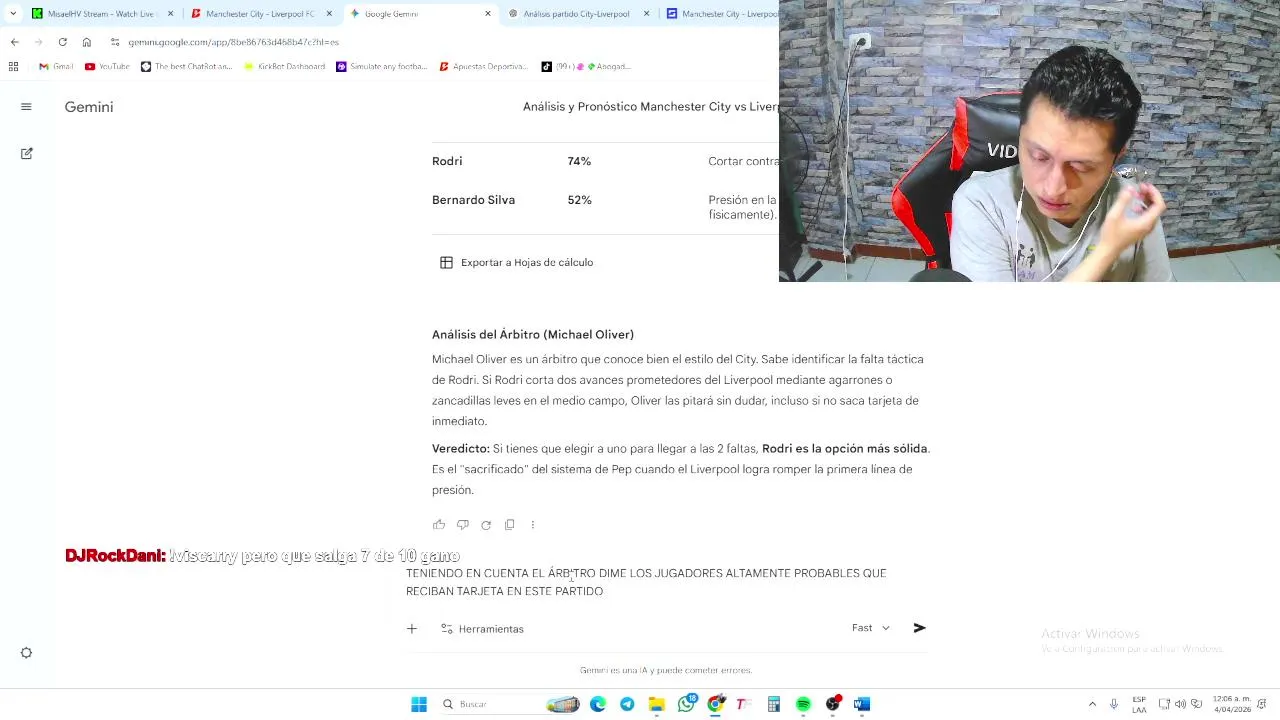1280x720 pixels.
Task: Open Microsoft Word from taskbar
Action: pyautogui.click(x=862, y=704)
